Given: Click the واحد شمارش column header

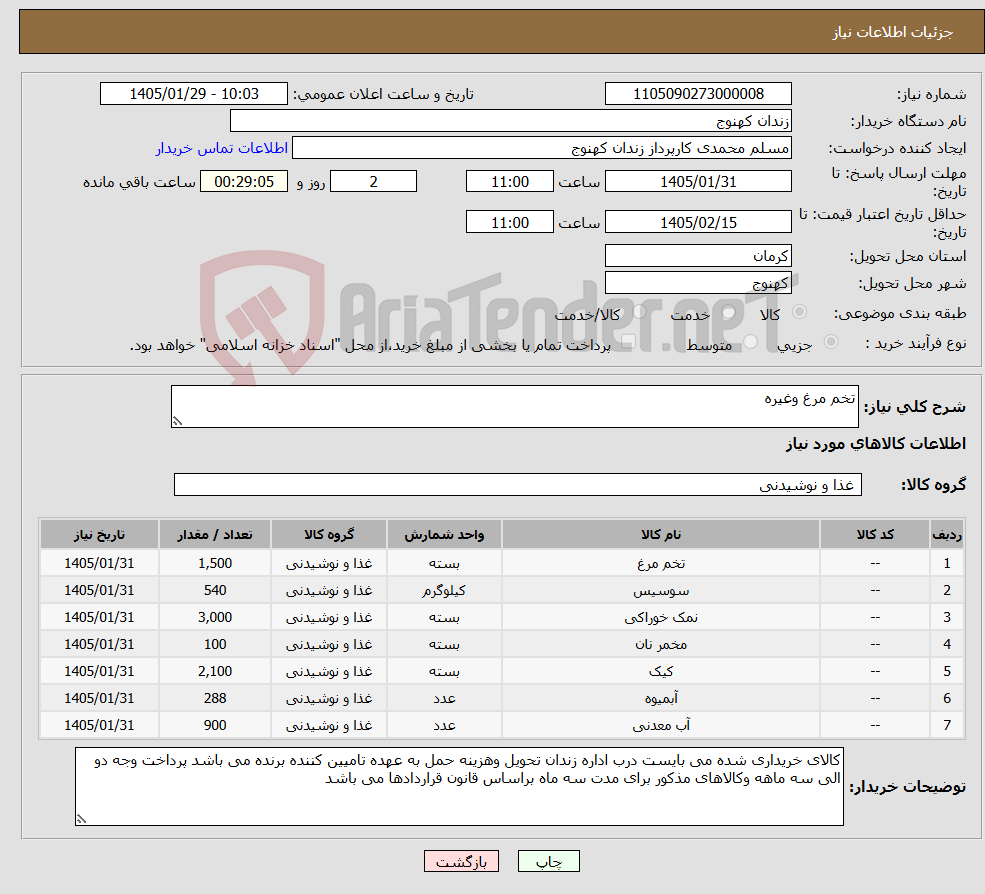Looking at the screenshot, I should tap(444, 535).
